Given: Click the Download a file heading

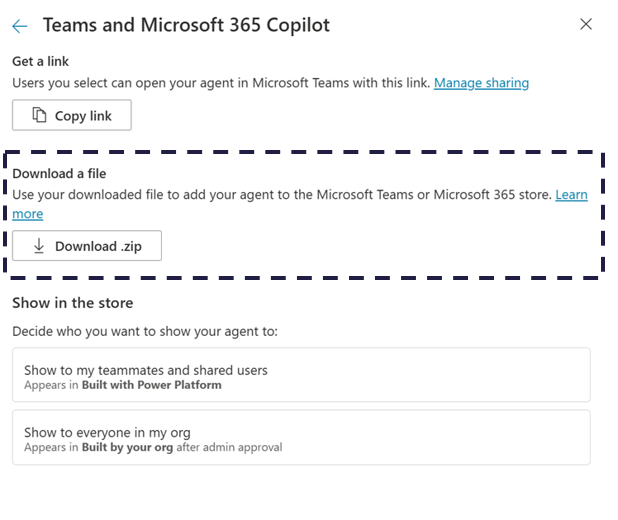Looking at the screenshot, I should [59, 174].
